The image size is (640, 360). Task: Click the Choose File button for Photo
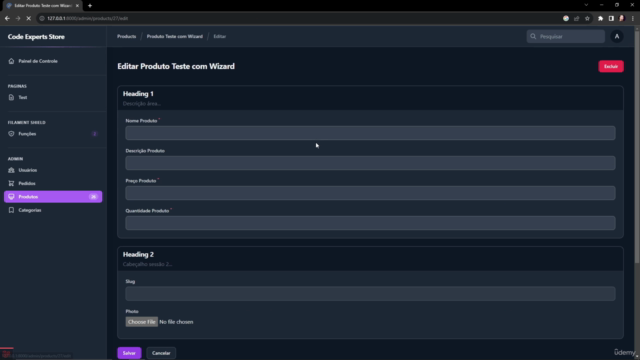pyautogui.click(x=142, y=322)
